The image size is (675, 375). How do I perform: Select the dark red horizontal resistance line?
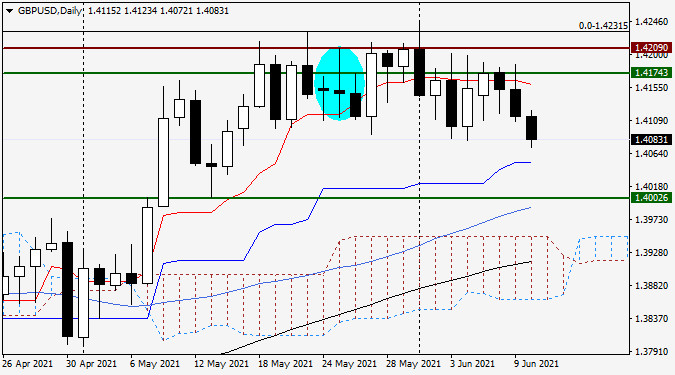tap(316, 48)
